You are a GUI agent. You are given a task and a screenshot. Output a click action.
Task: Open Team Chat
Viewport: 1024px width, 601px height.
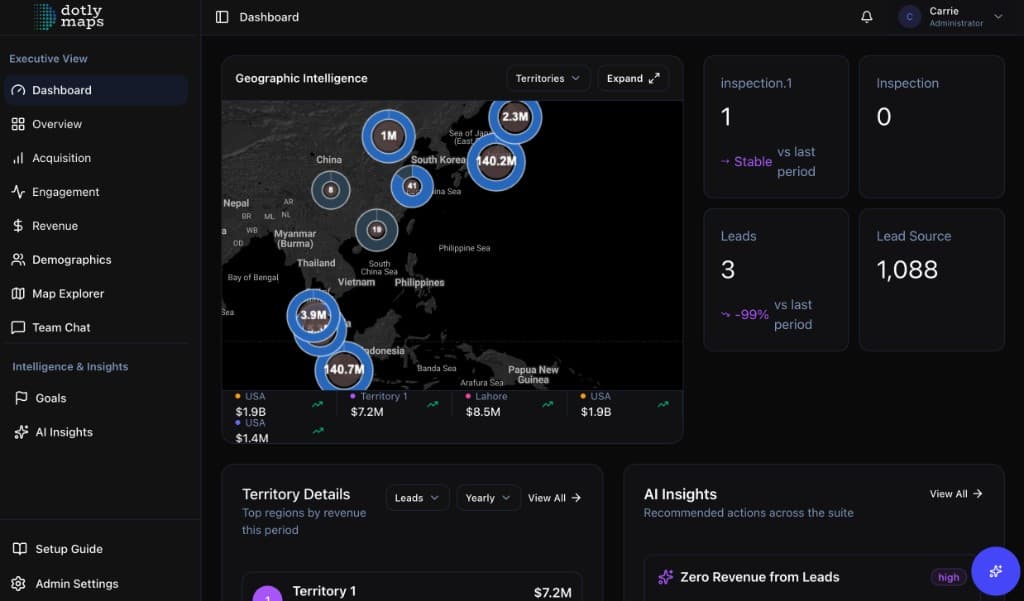click(x=96, y=328)
